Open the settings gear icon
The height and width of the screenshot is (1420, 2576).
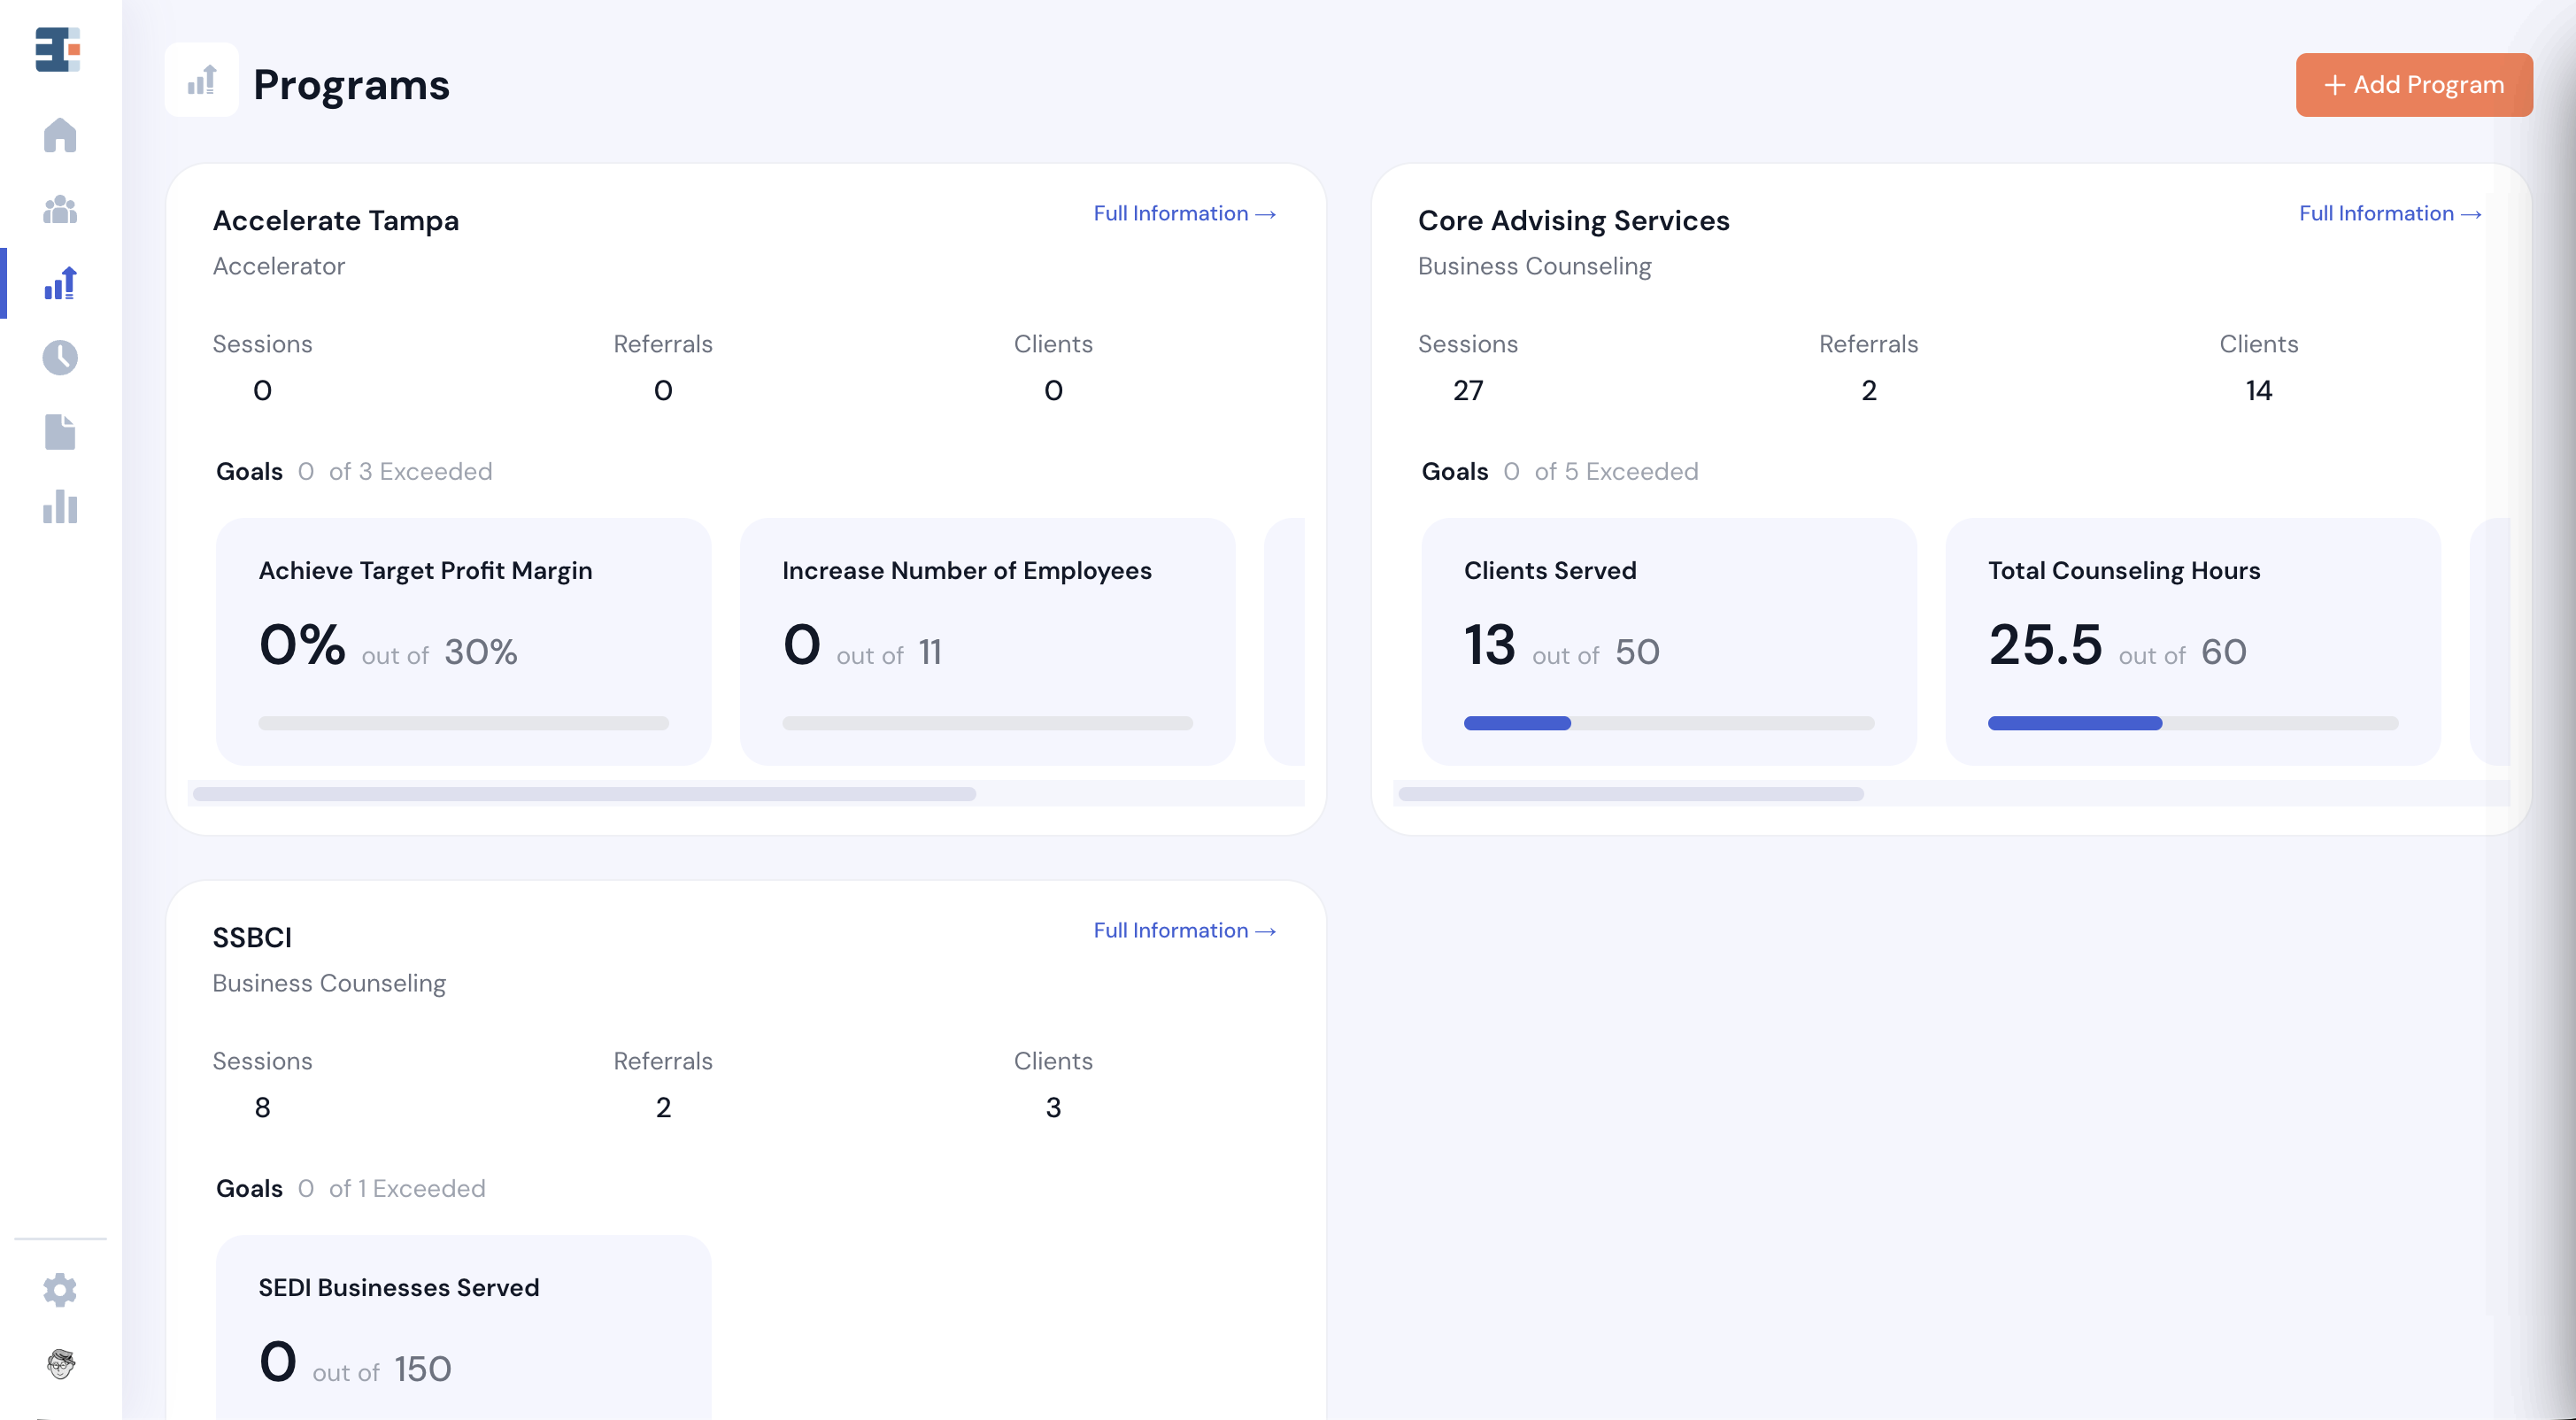pyautogui.click(x=60, y=1289)
